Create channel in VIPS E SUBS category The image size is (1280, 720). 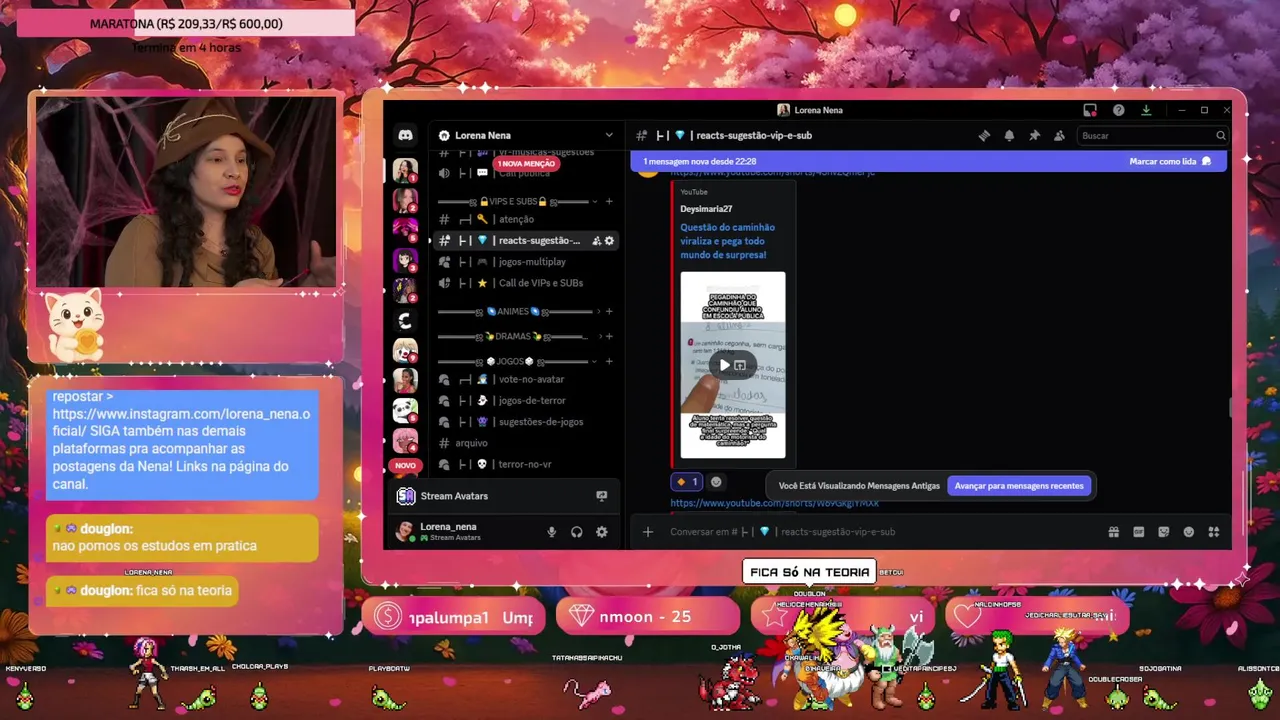(x=609, y=201)
